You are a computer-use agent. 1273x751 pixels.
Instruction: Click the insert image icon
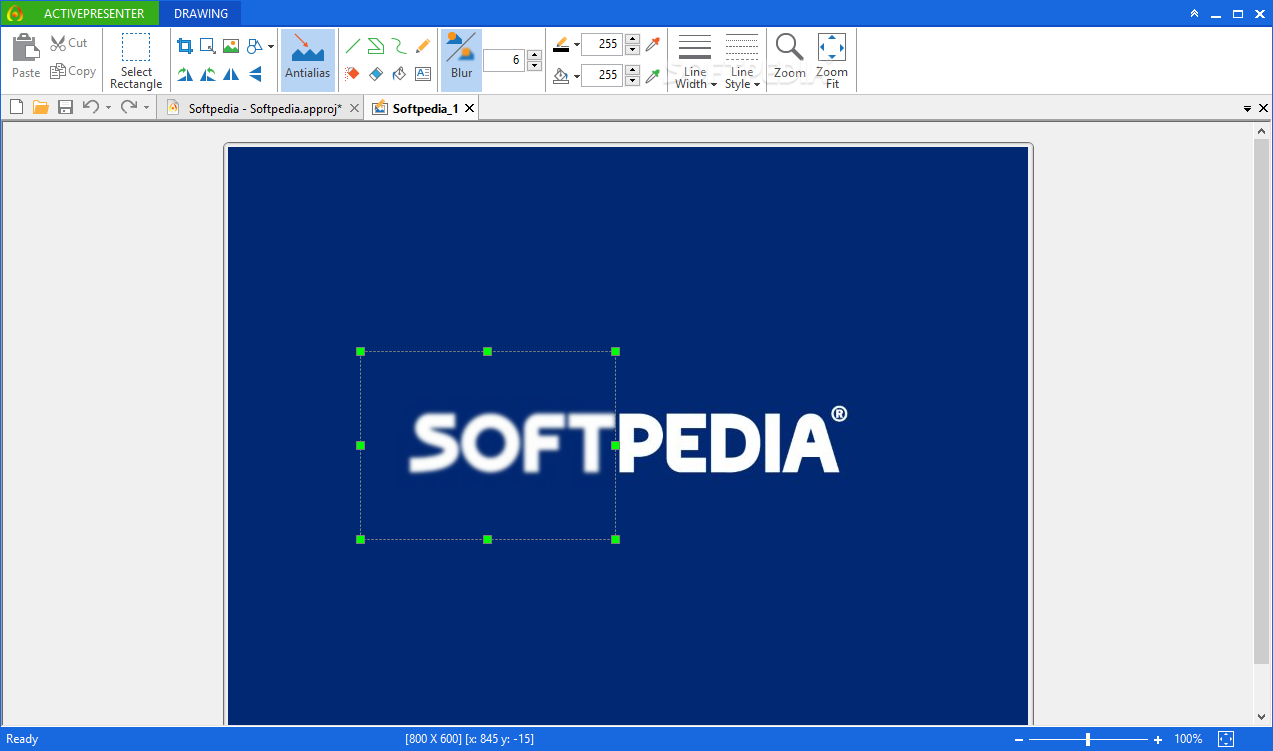[x=231, y=46]
